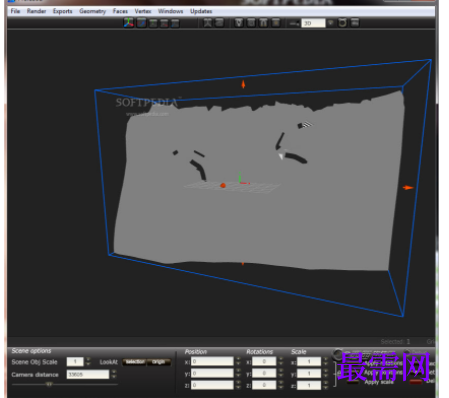Click the Camera distance stepper arrows
Image resolution: width=449 pixels, height=398 pixels.
[x=114, y=374]
